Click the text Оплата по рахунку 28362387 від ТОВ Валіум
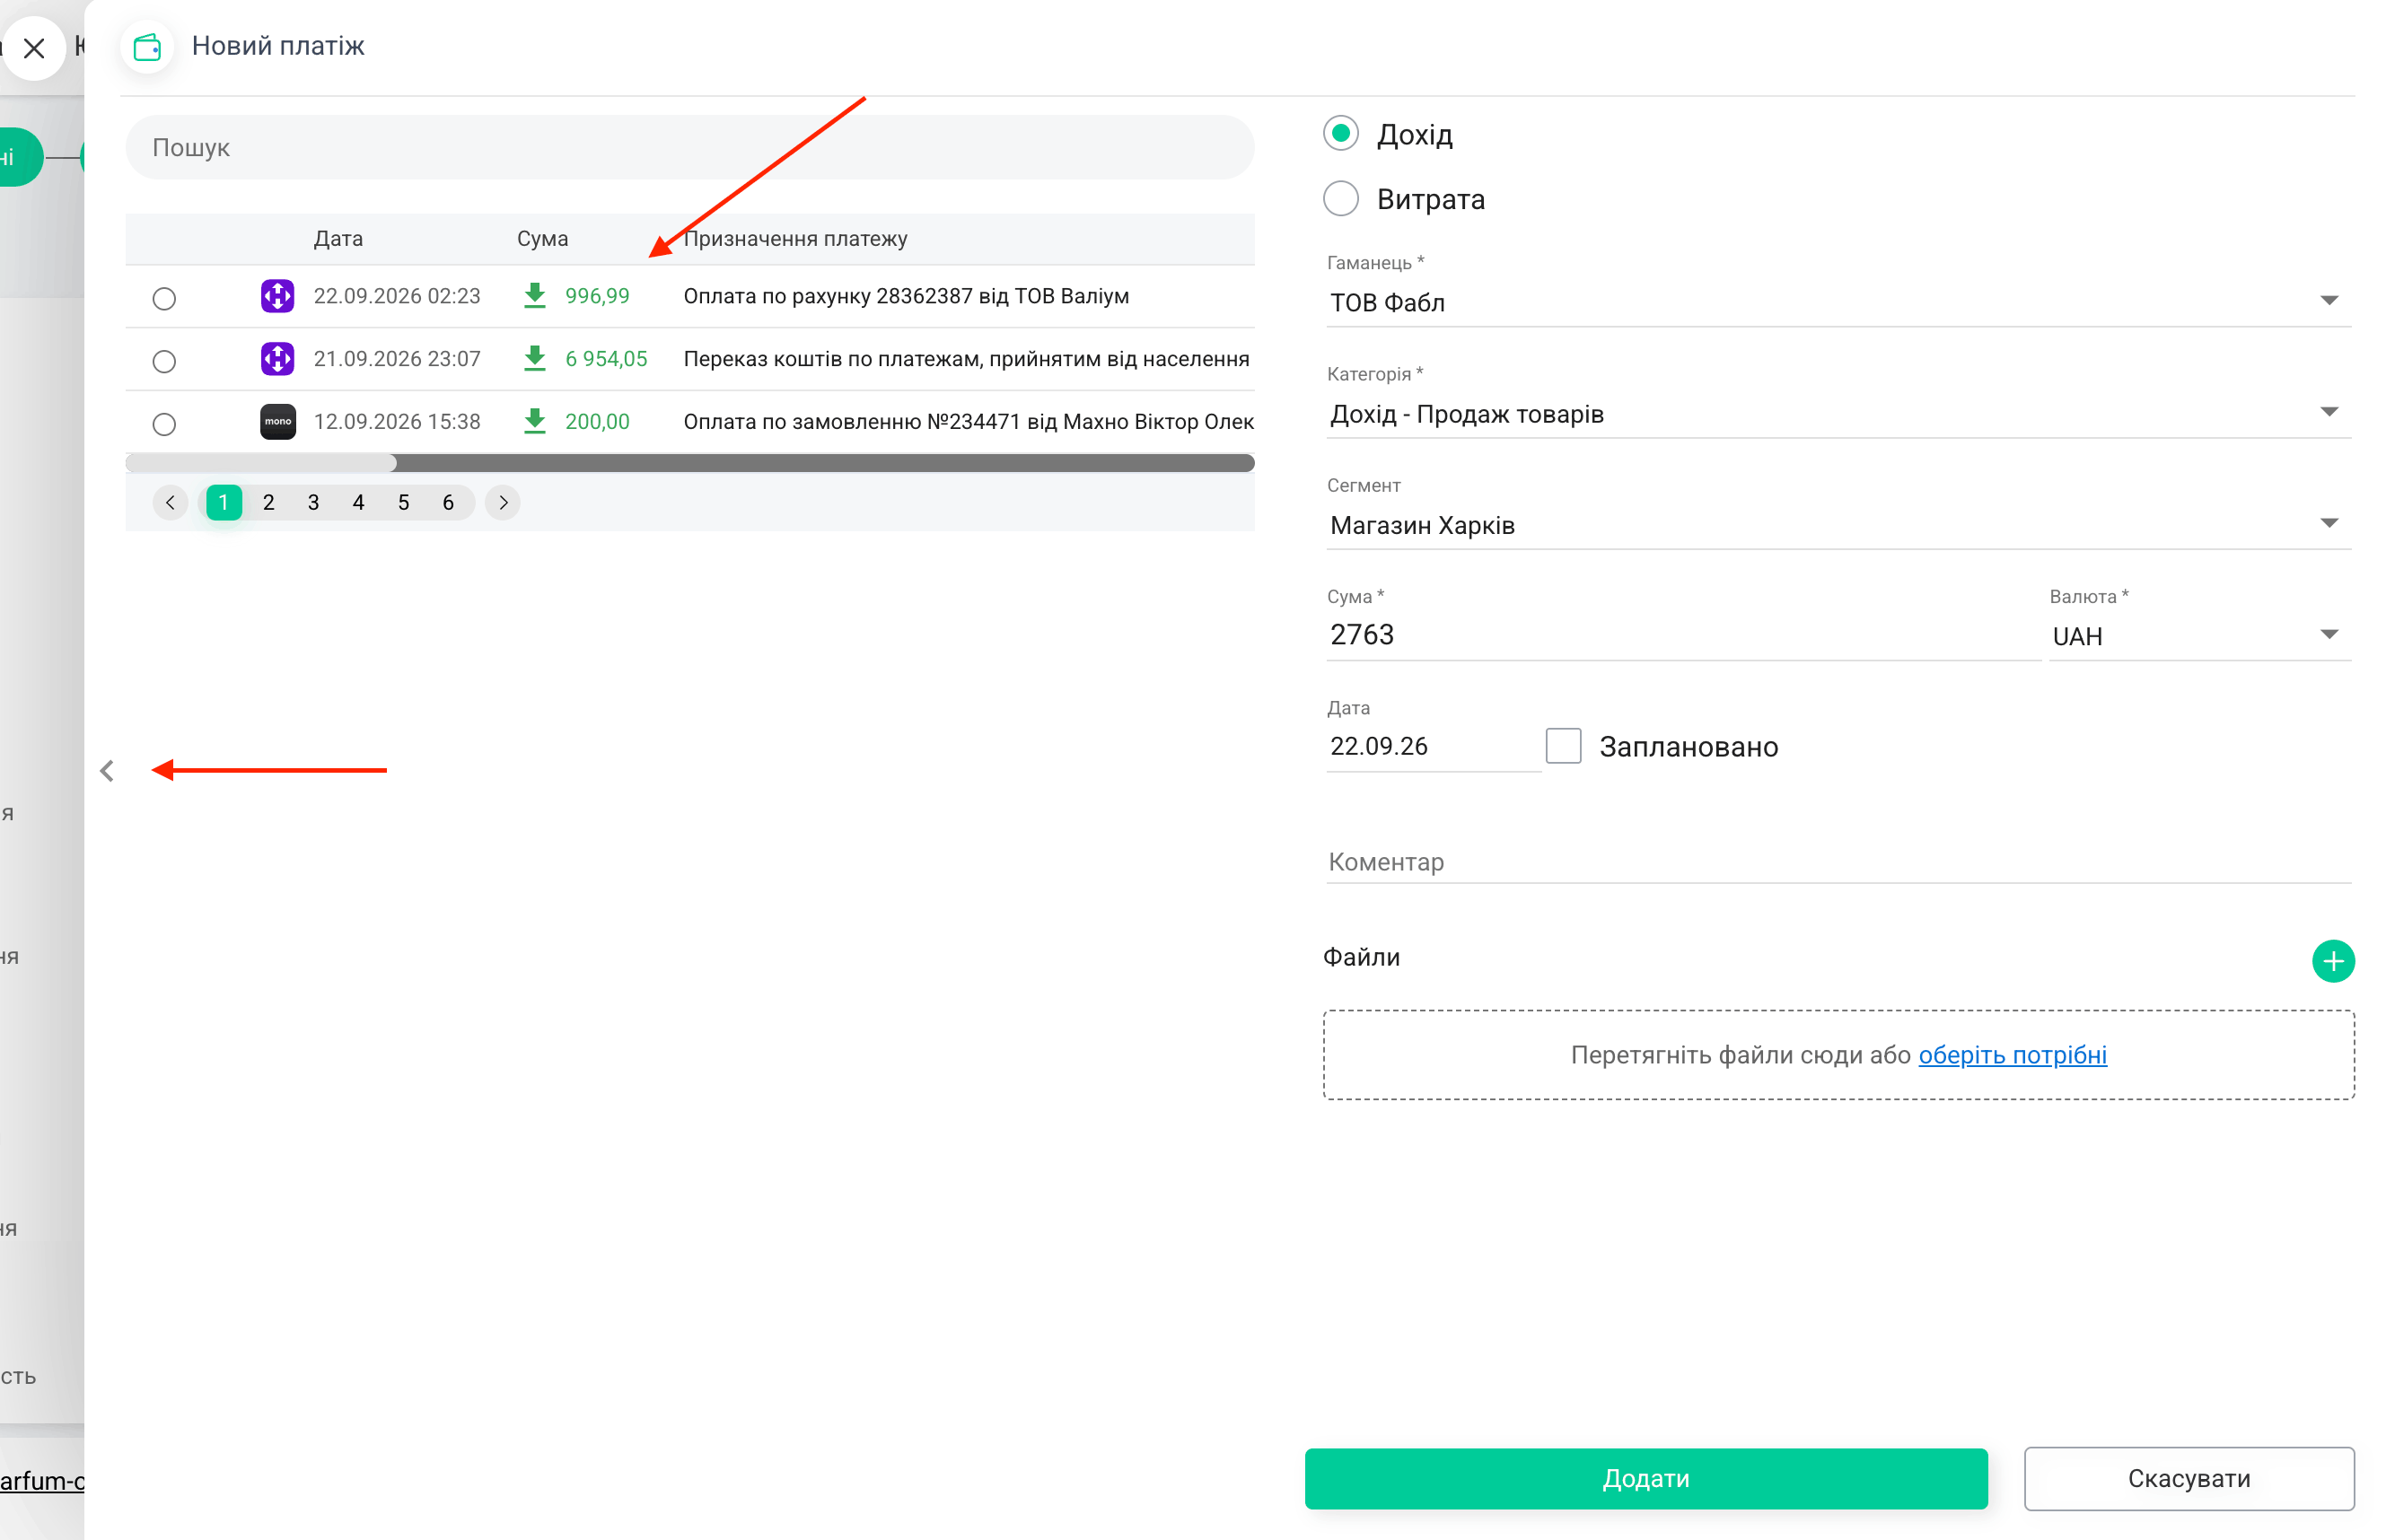 [x=906, y=296]
